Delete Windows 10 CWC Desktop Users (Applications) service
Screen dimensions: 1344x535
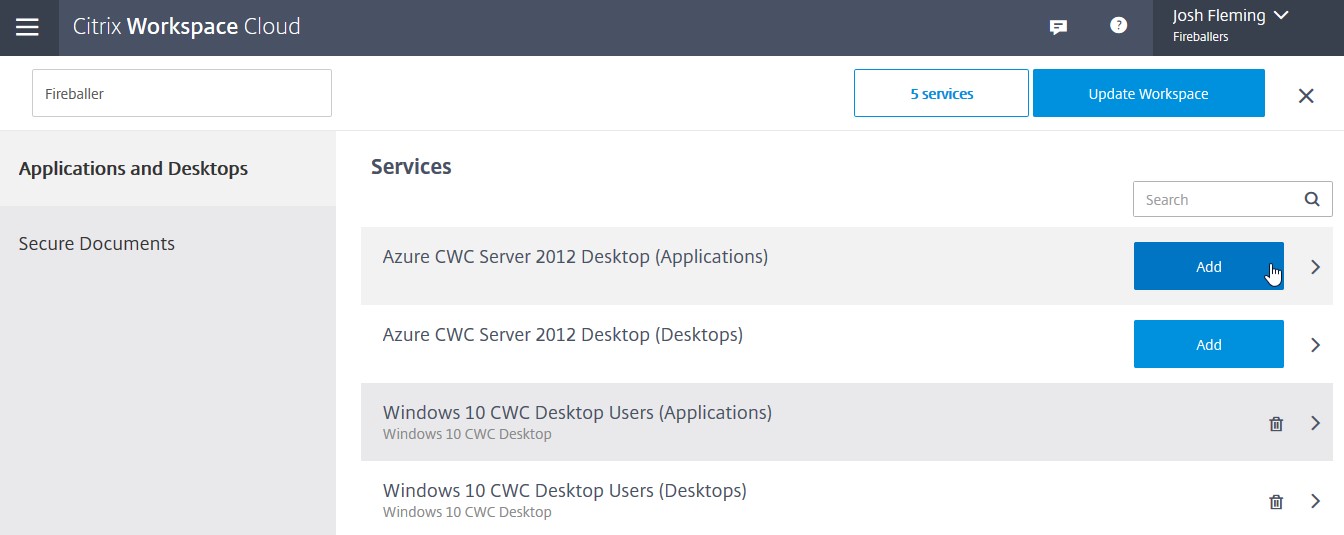pos(1276,423)
